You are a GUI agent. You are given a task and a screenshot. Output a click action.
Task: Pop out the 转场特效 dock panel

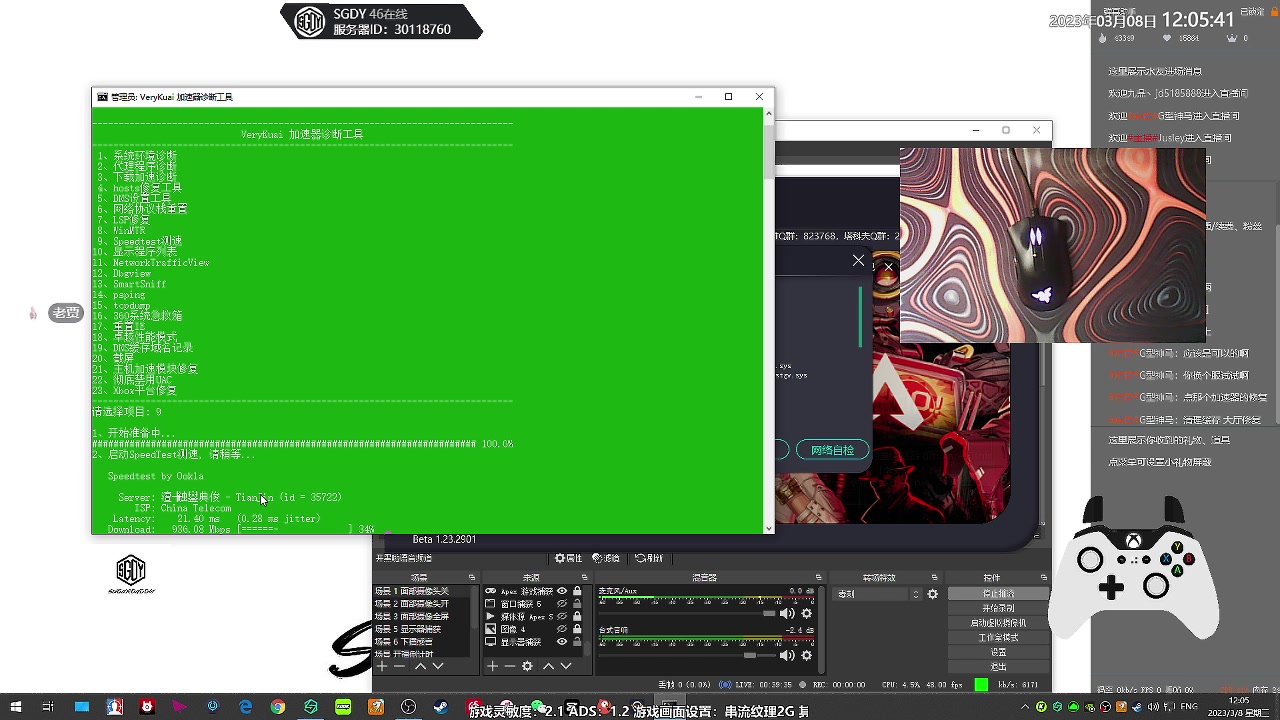pos(934,578)
